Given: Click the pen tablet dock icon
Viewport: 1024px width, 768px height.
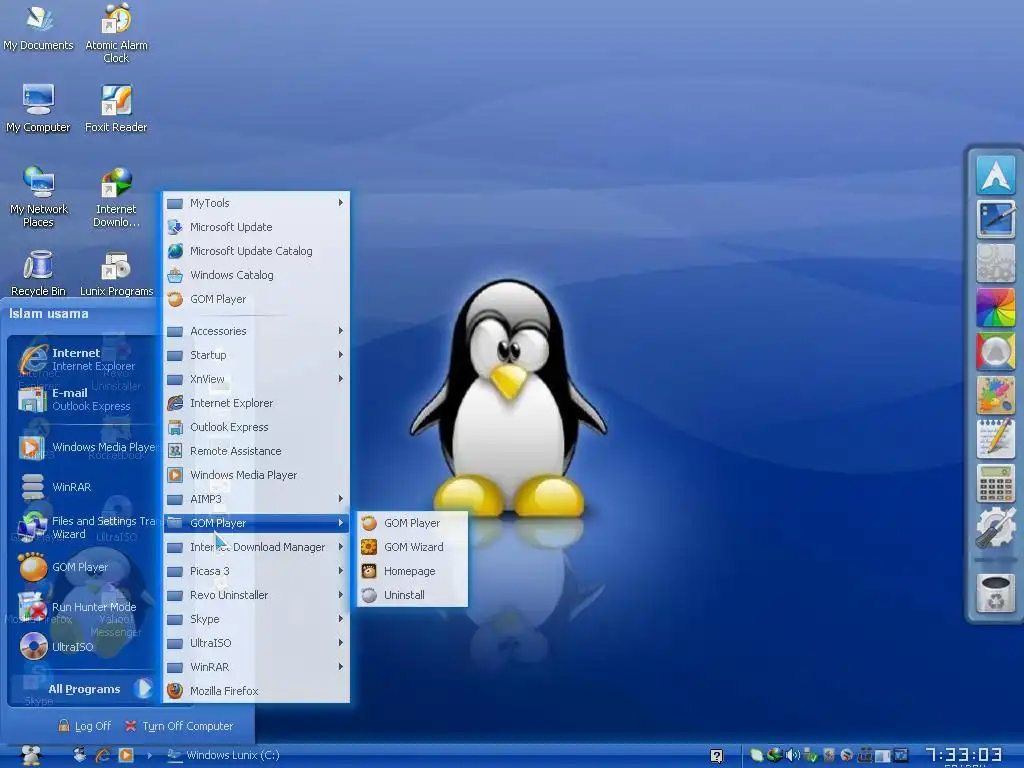Looking at the screenshot, I should (995, 219).
